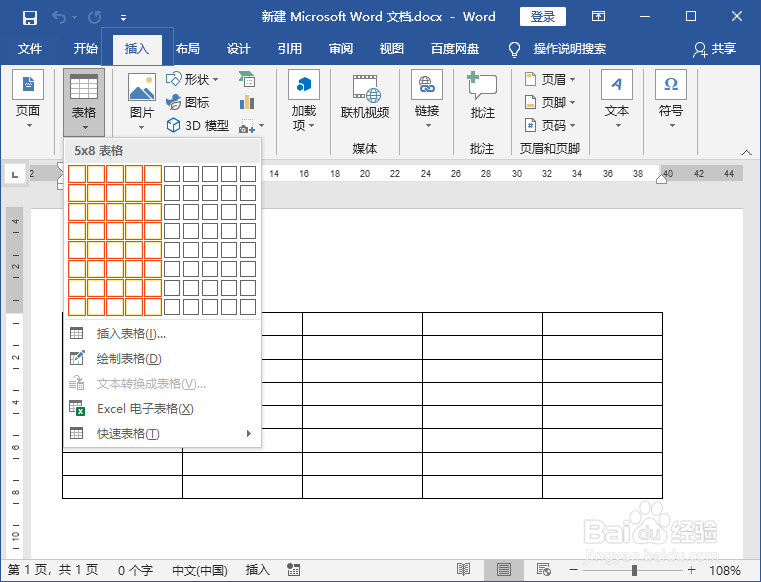Image resolution: width=761 pixels, height=582 pixels.
Task: Click the SmartArt icon
Action: click(247, 79)
